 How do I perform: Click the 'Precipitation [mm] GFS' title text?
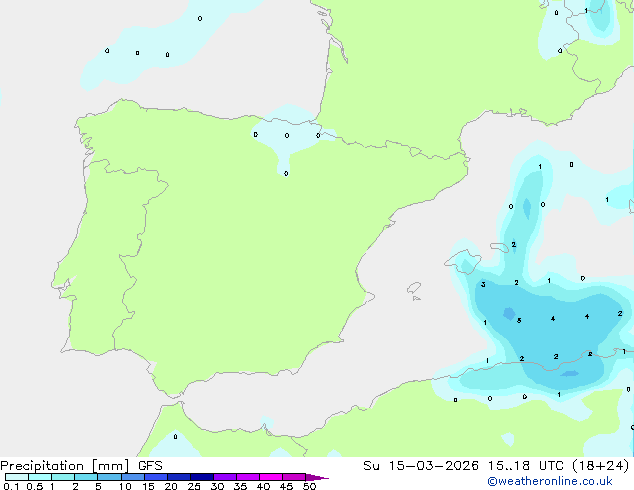(x=81, y=466)
